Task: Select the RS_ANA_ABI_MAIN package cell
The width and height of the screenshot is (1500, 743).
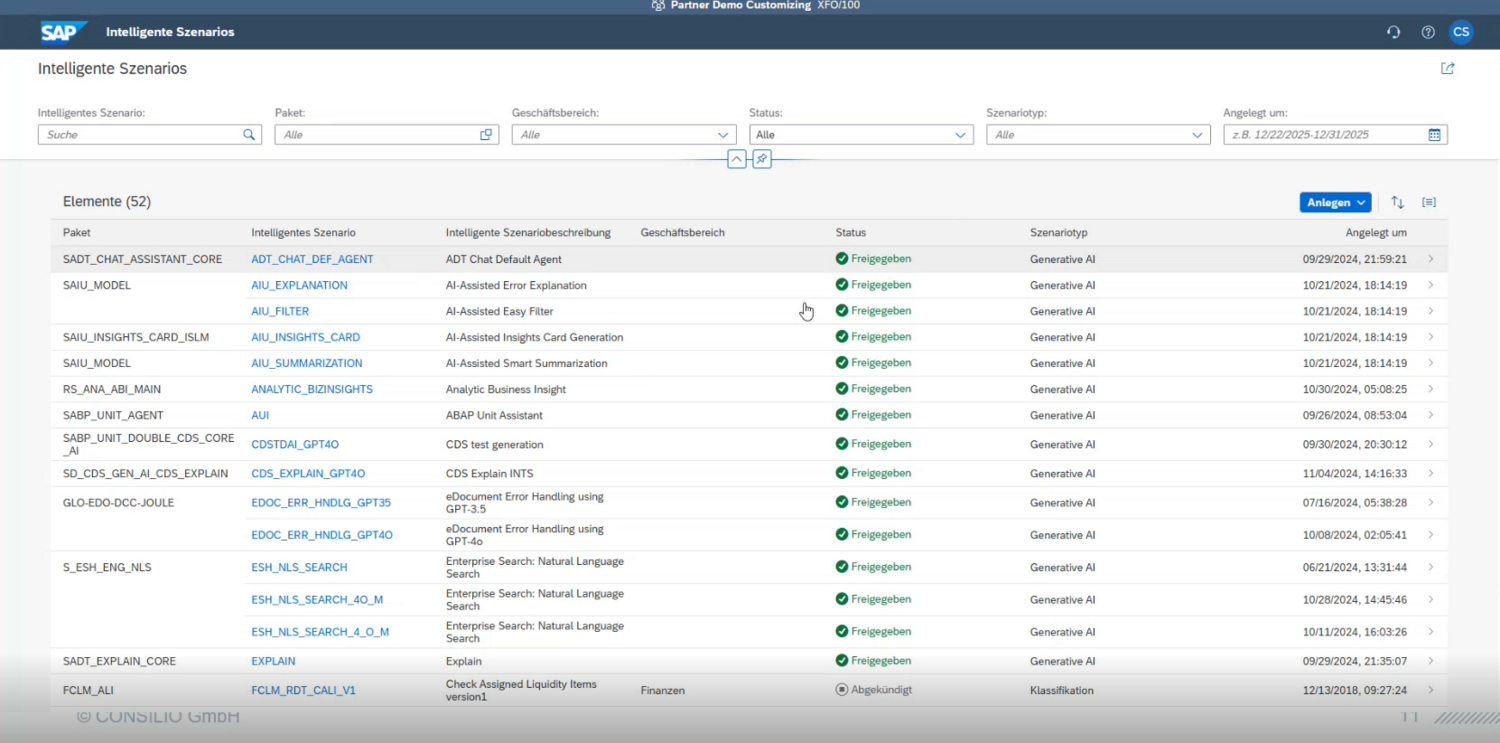Action: click(x=112, y=389)
